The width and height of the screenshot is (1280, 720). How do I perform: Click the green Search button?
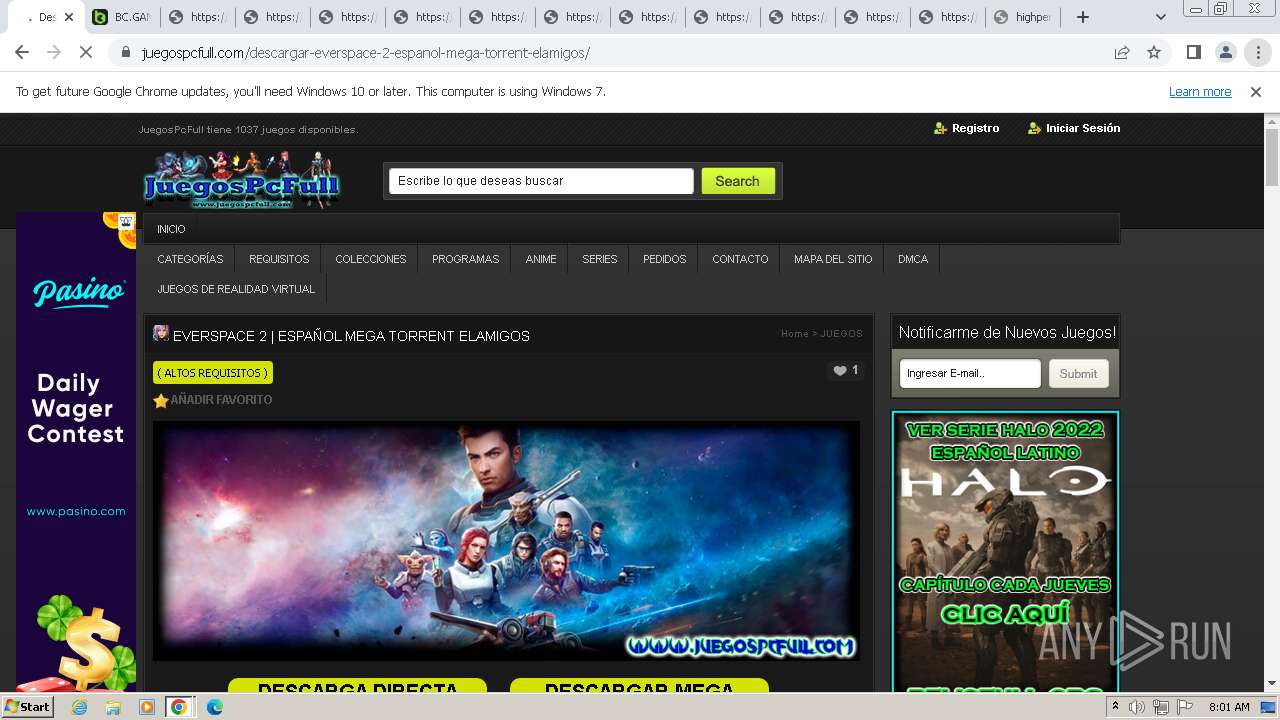(x=738, y=181)
